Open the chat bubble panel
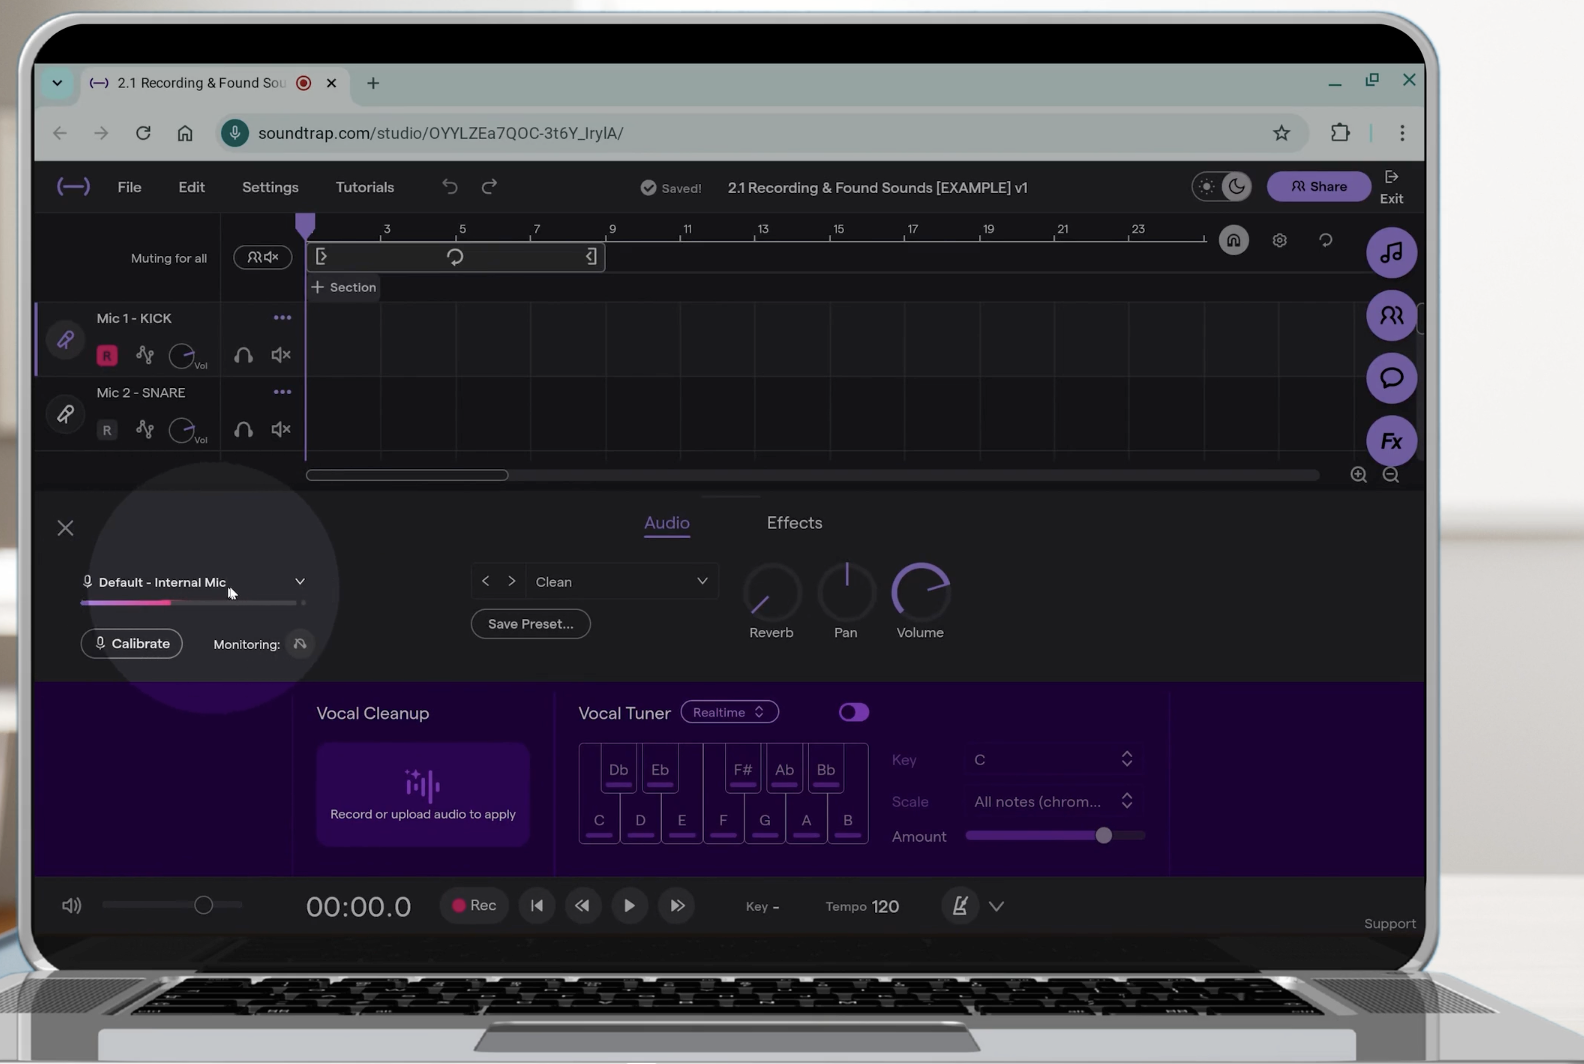 click(1391, 378)
